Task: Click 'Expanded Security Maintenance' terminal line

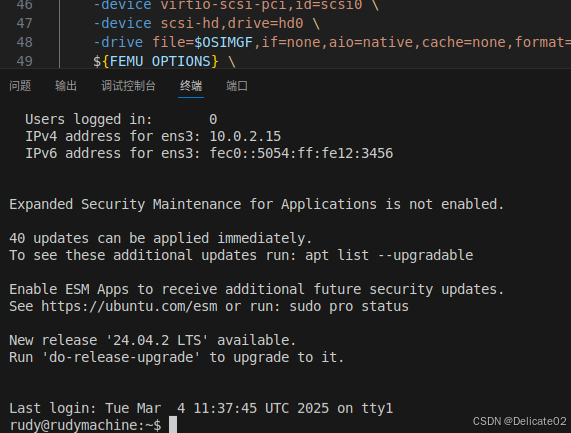Action: coord(257,204)
